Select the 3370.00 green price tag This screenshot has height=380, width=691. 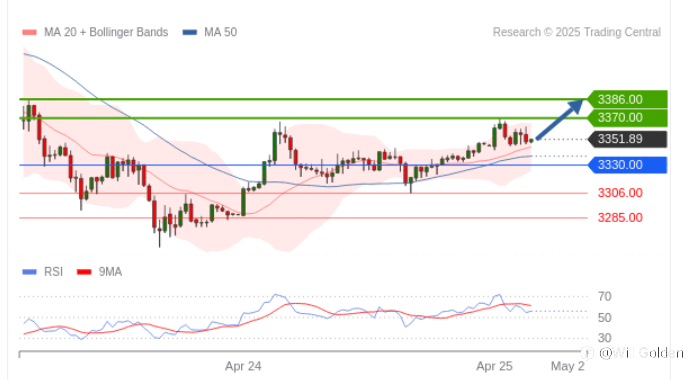coord(628,118)
